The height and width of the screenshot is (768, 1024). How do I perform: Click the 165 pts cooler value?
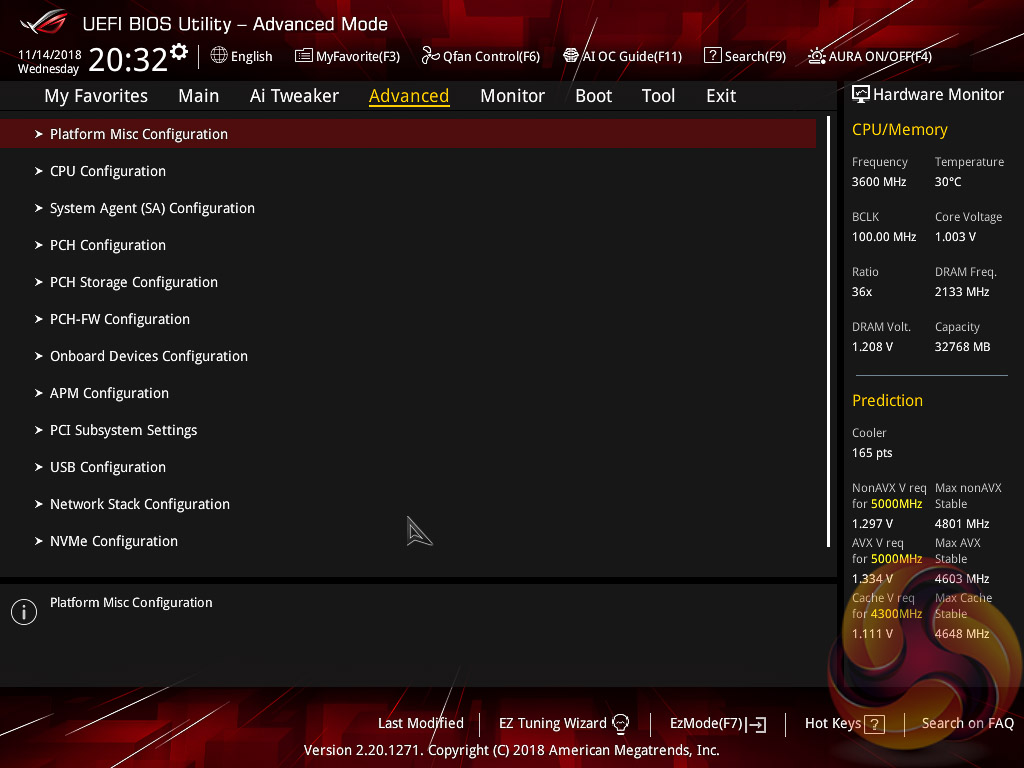(x=872, y=453)
